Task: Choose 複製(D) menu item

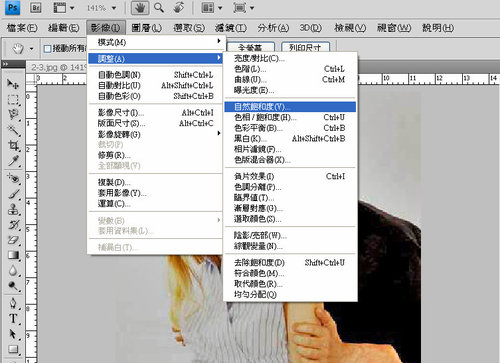Action: [x=154, y=182]
